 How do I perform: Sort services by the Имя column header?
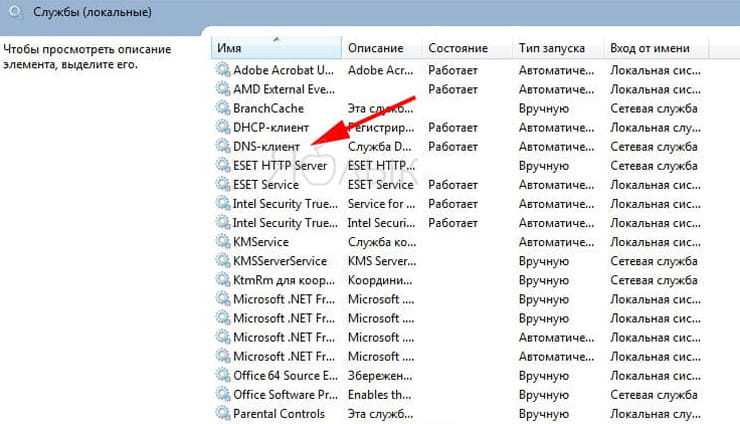276,48
